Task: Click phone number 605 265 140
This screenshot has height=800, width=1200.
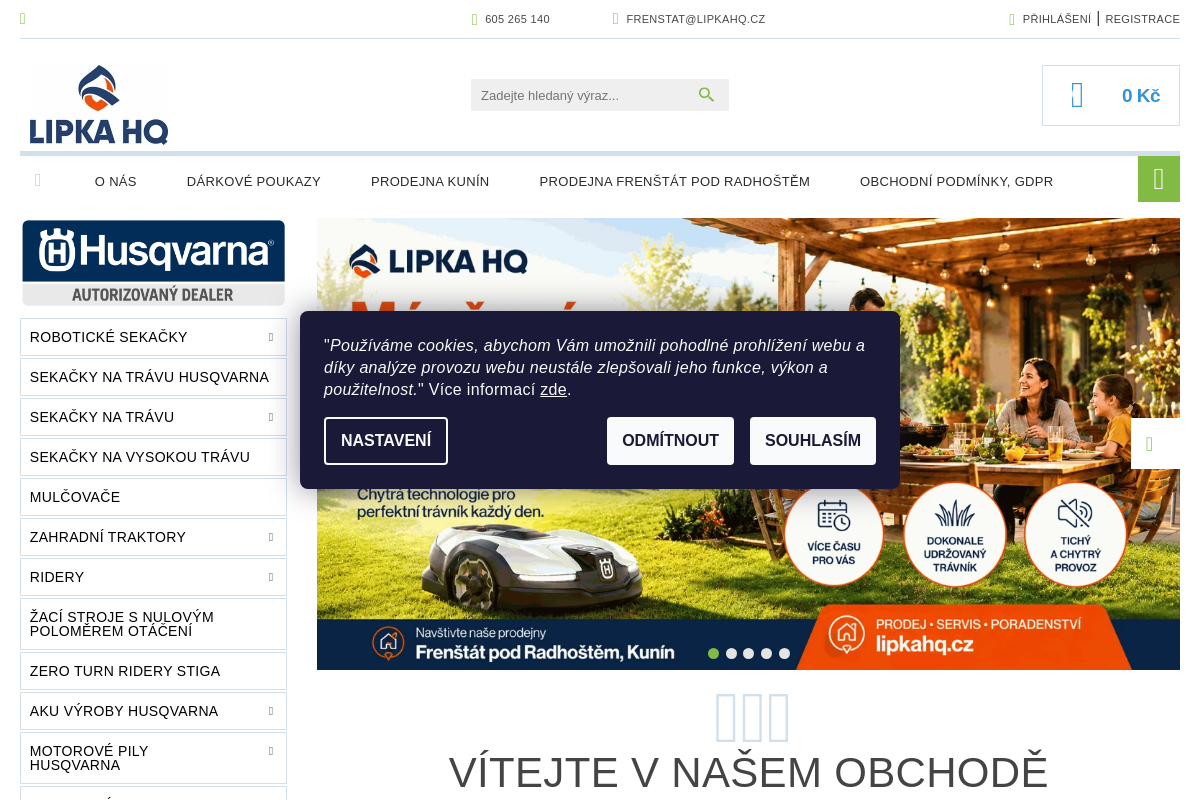Action: click(517, 19)
